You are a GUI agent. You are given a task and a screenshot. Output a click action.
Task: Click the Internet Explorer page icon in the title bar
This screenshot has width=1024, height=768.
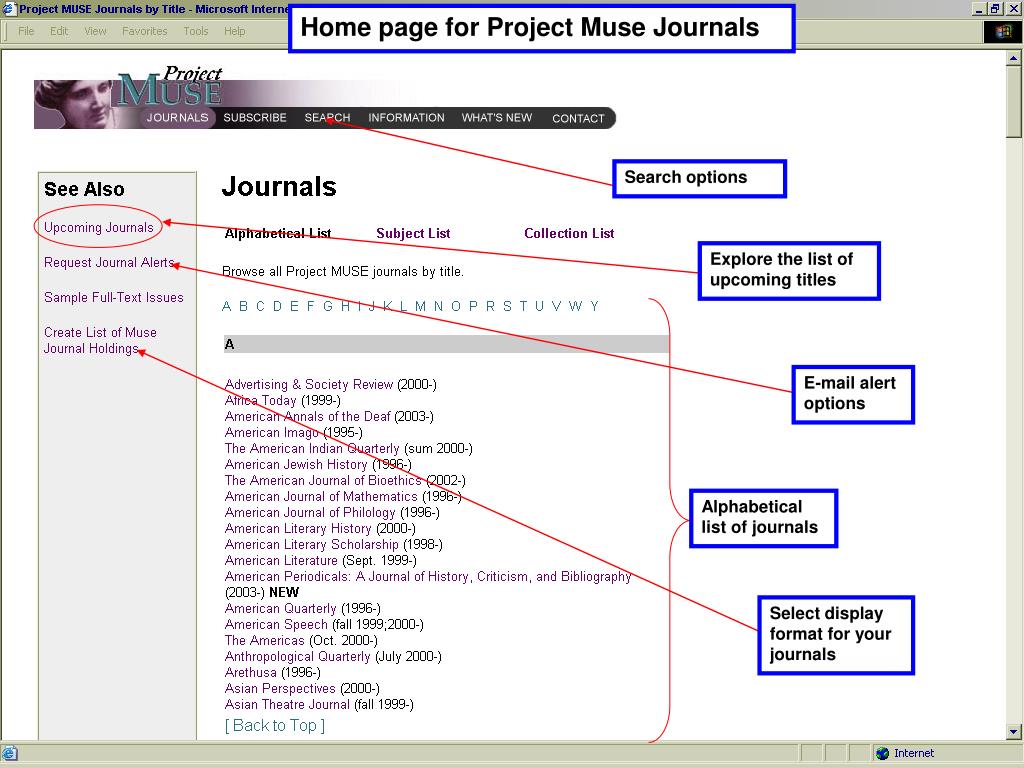[x=9, y=8]
